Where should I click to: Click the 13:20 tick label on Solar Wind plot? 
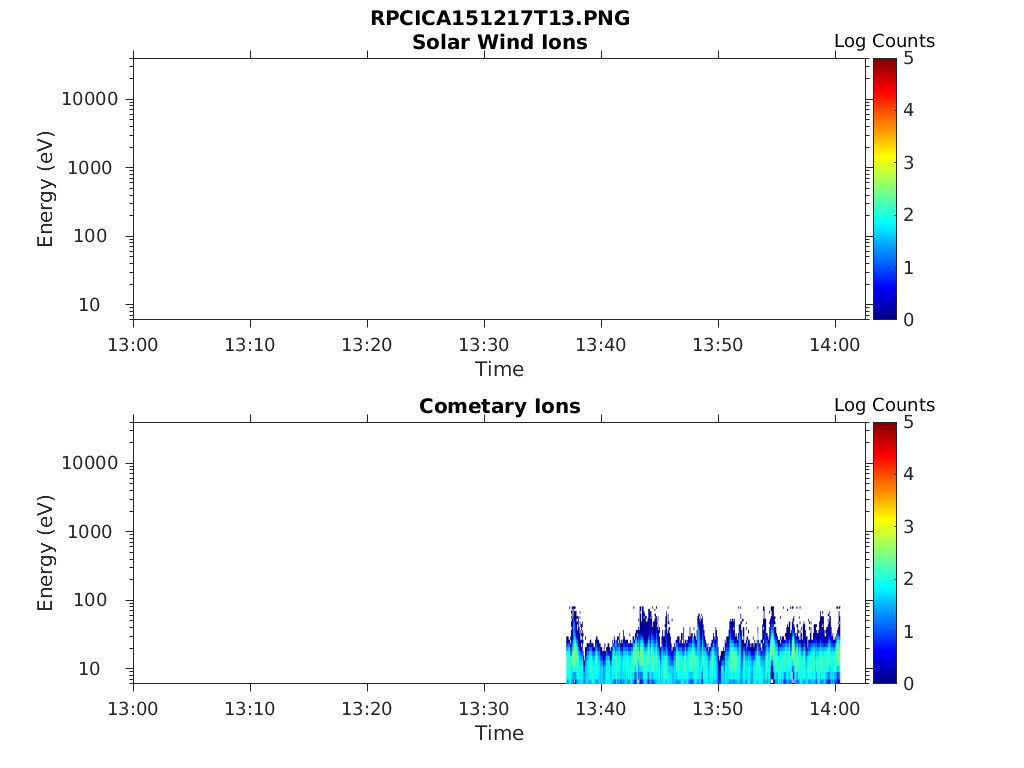coord(367,345)
